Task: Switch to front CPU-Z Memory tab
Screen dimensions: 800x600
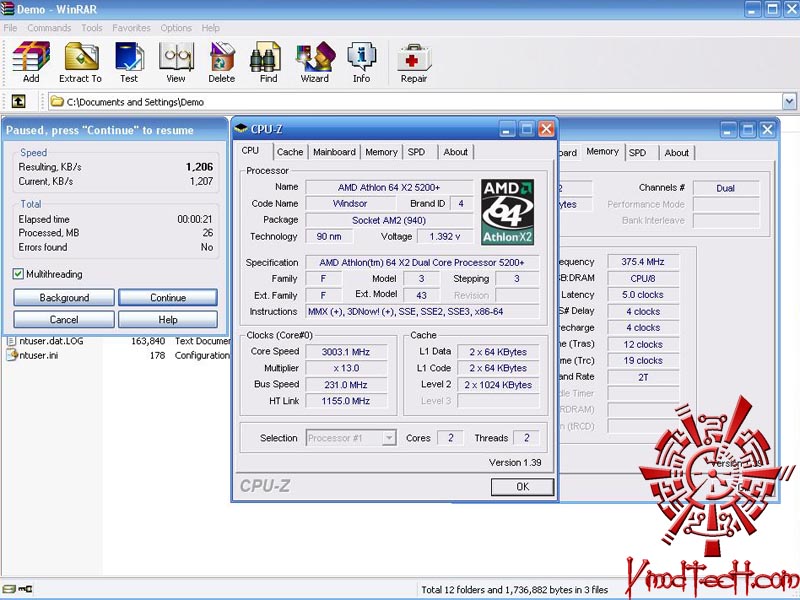Action: (x=381, y=152)
